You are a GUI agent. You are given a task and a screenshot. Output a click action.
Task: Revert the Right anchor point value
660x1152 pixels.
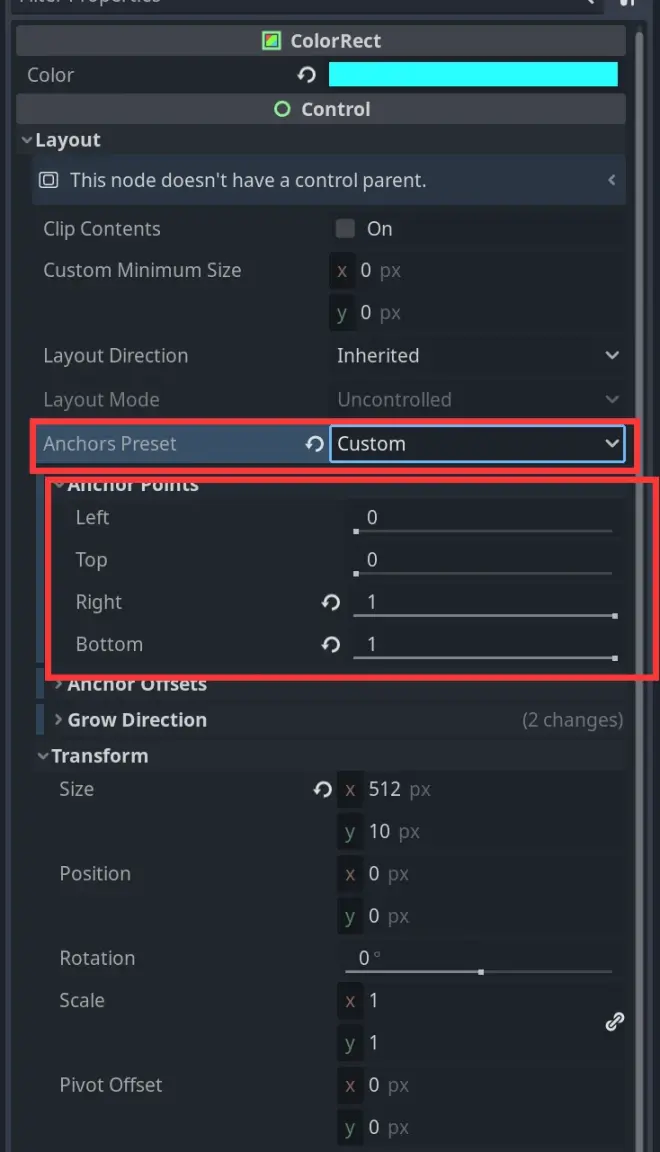pos(331,602)
